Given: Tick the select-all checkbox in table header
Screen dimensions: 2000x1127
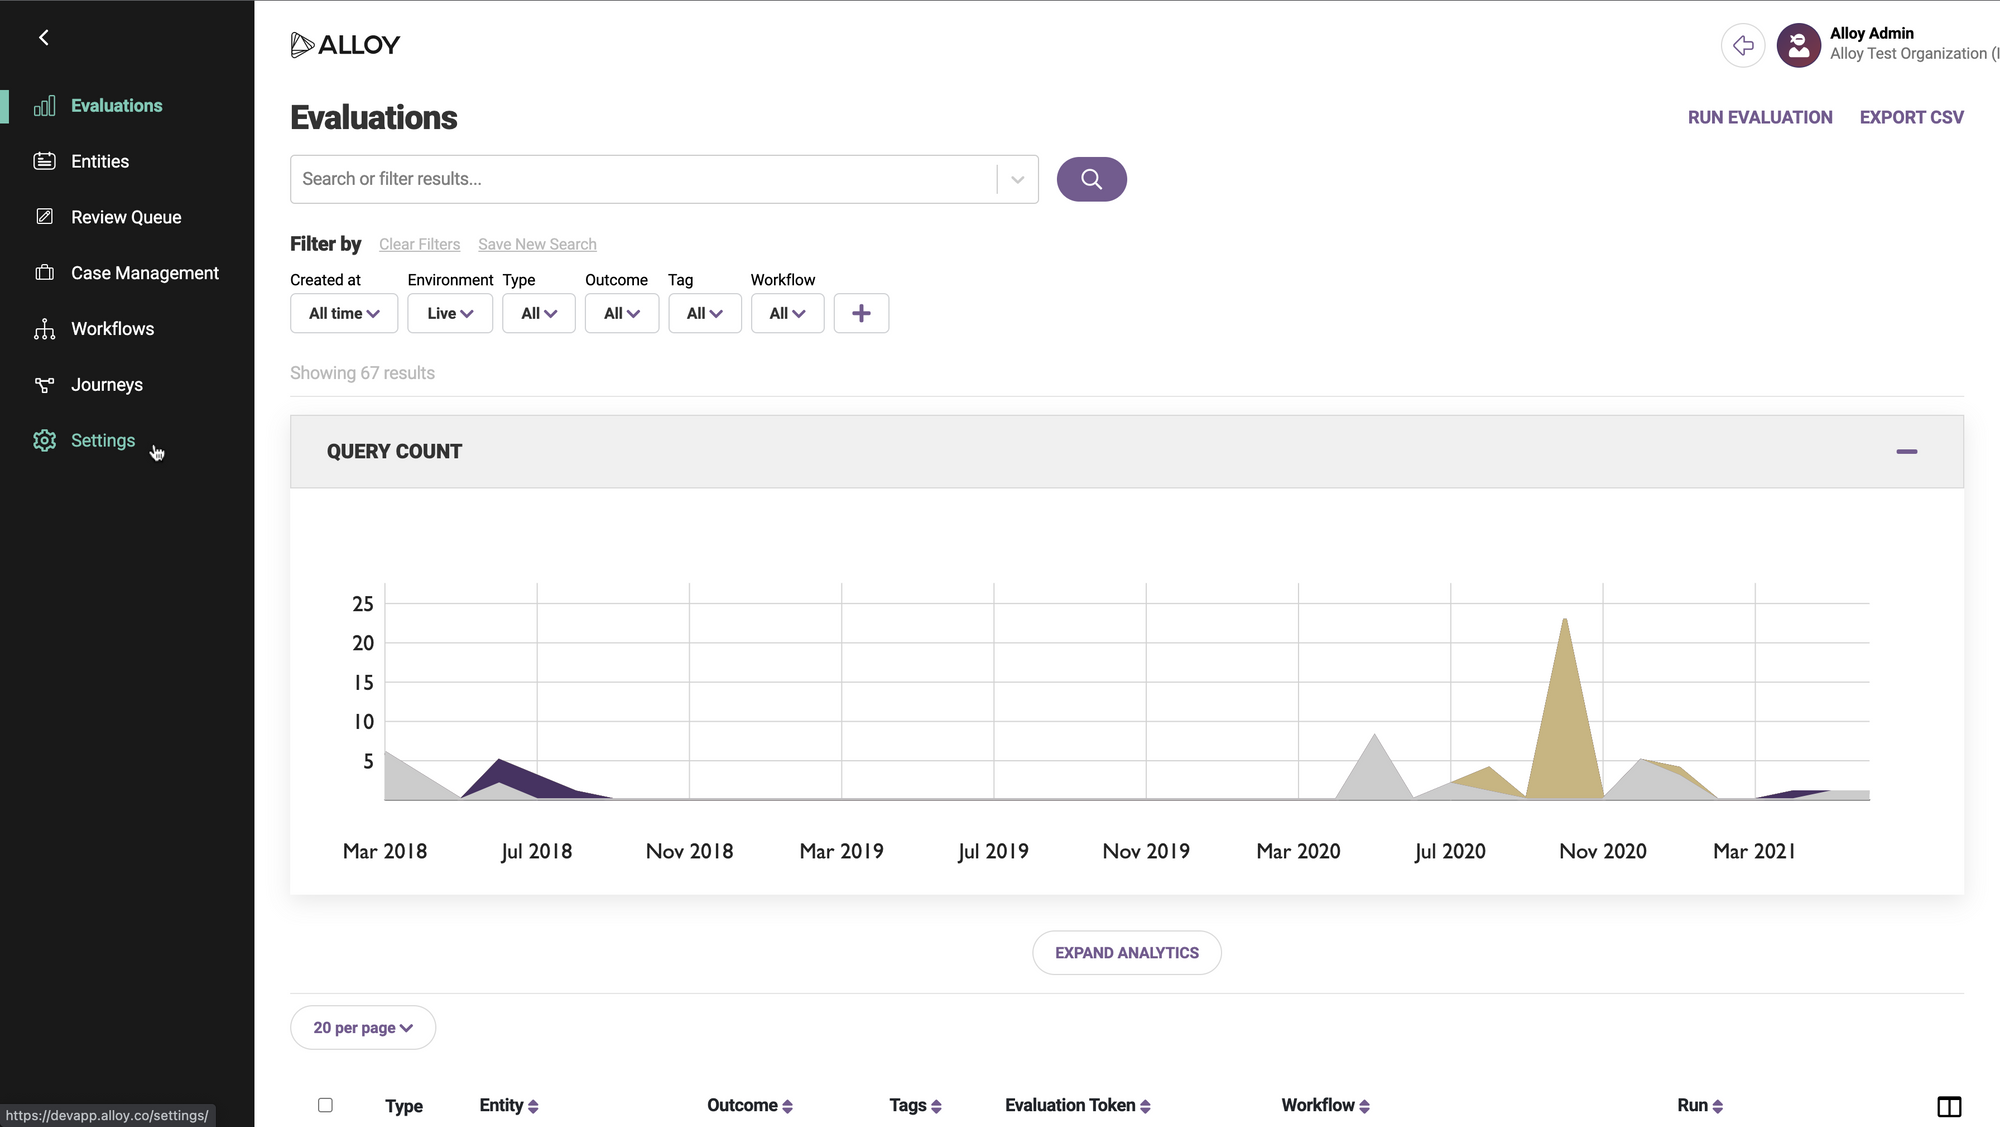Looking at the screenshot, I should pos(325,1105).
